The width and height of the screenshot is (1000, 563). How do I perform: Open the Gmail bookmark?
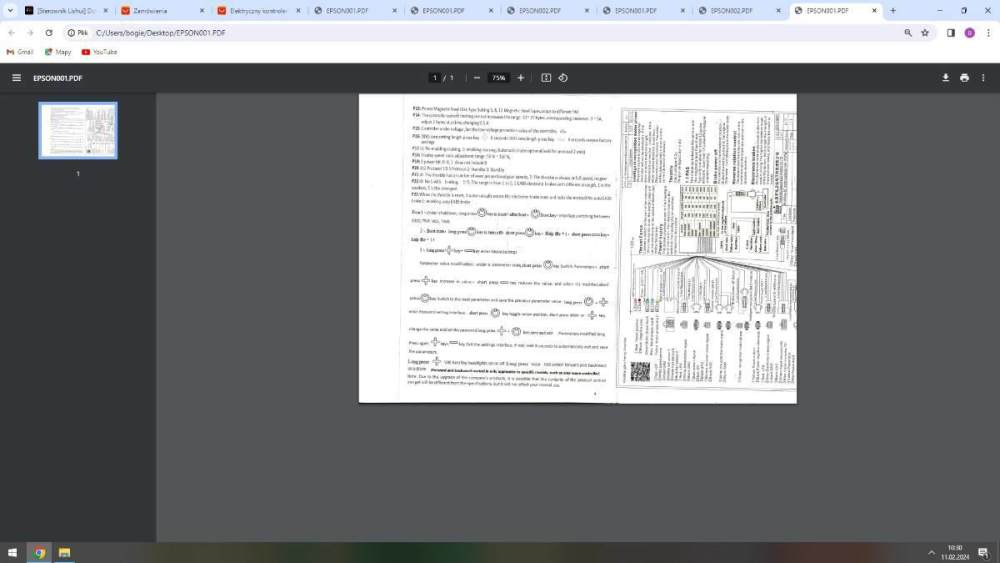[20, 52]
